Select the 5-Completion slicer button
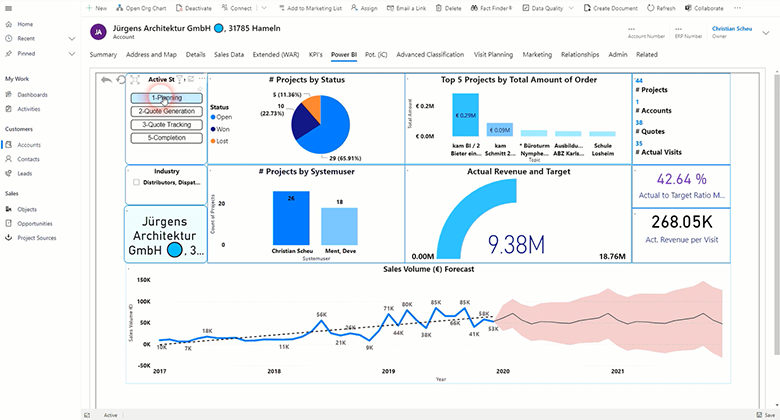 pos(167,138)
